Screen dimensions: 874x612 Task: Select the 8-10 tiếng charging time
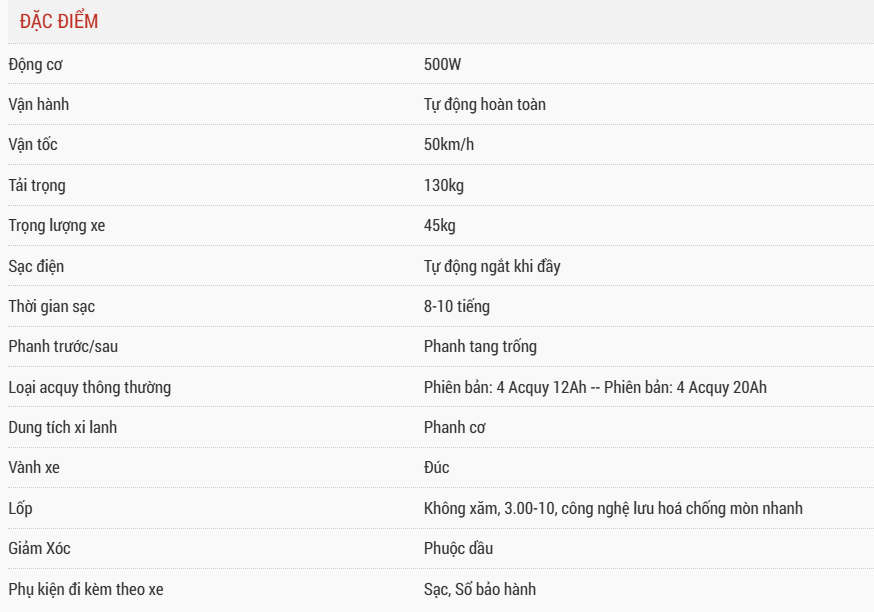[457, 306]
